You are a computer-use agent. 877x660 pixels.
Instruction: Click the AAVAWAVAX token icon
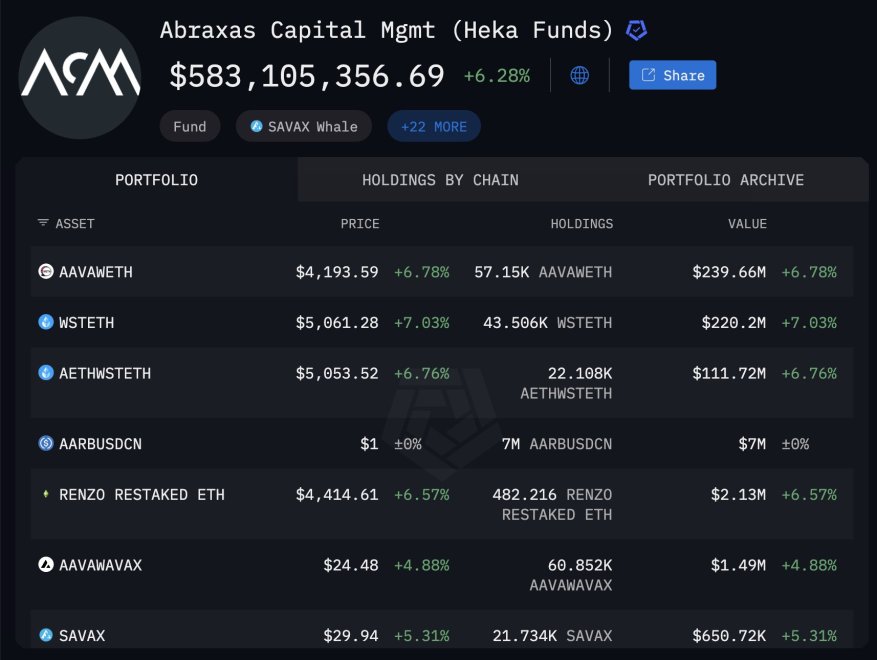45,565
